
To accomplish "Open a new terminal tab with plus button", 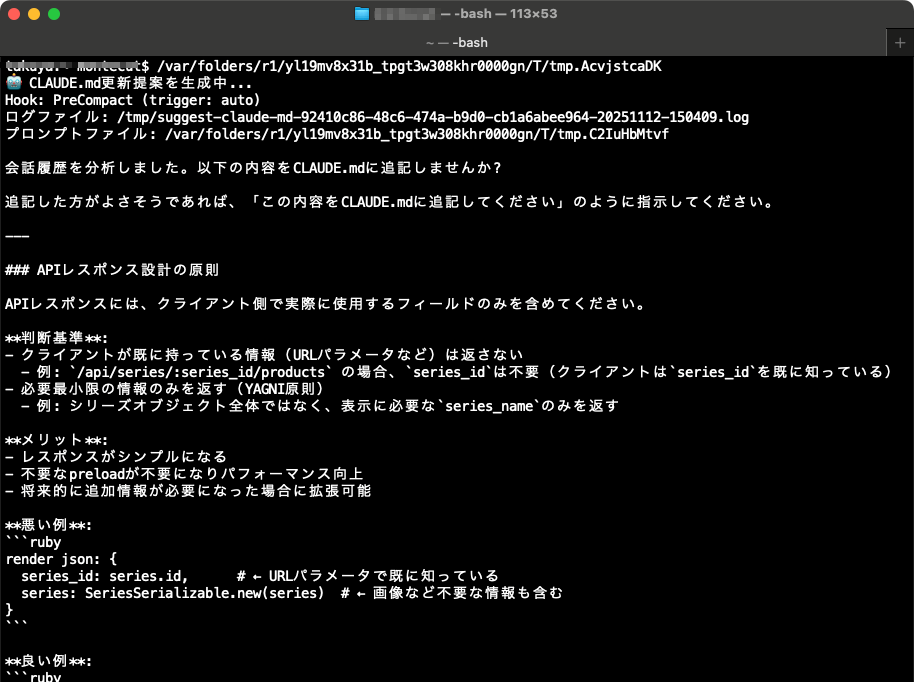I will (899, 43).
